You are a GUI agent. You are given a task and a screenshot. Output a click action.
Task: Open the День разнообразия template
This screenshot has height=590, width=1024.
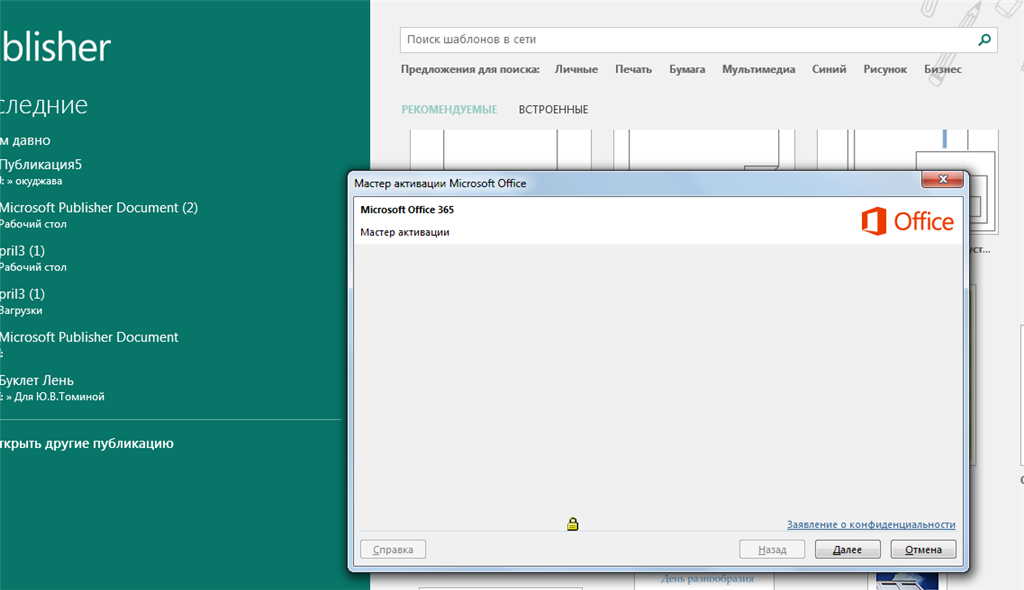coord(707,579)
